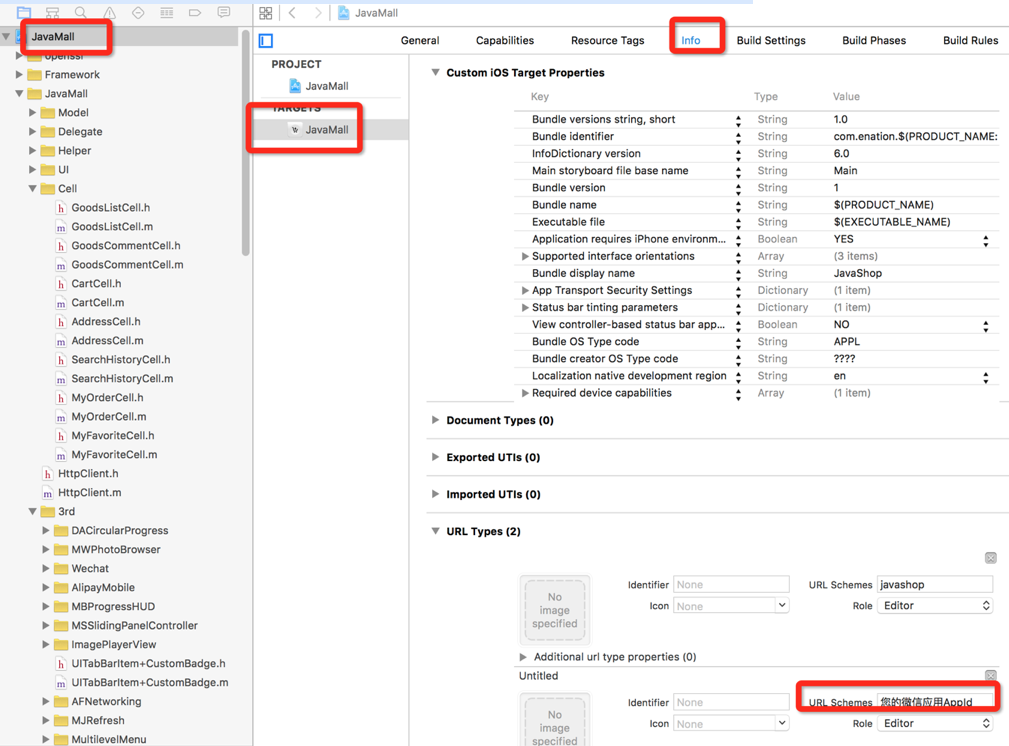Go back with the left chevron
This screenshot has width=1009, height=746.
(x=292, y=13)
